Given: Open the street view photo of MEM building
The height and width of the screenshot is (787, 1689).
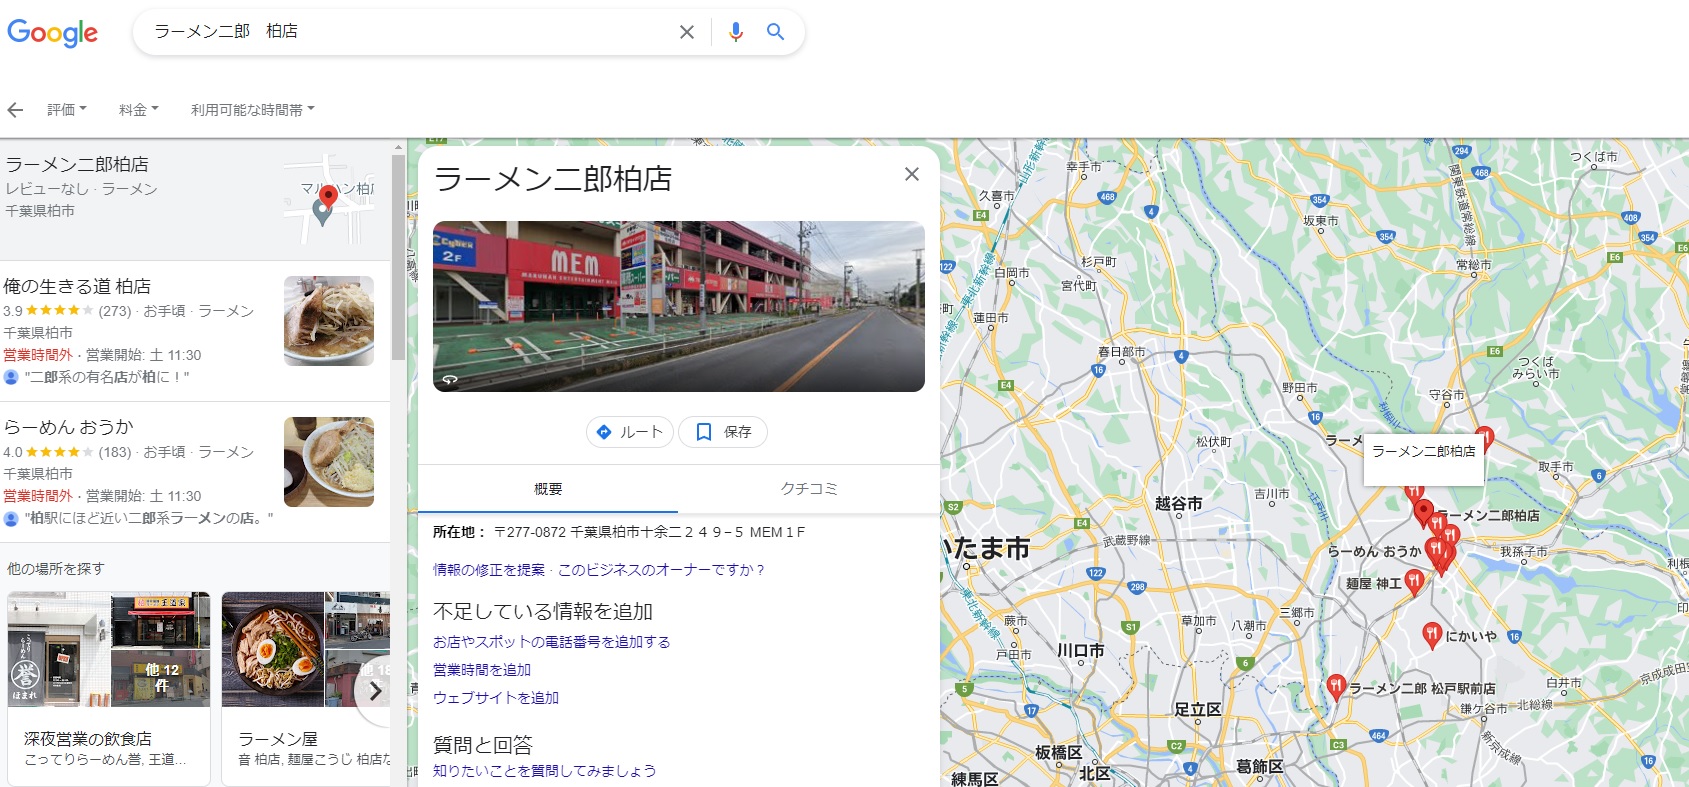Looking at the screenshot, I should pos(679,306).
